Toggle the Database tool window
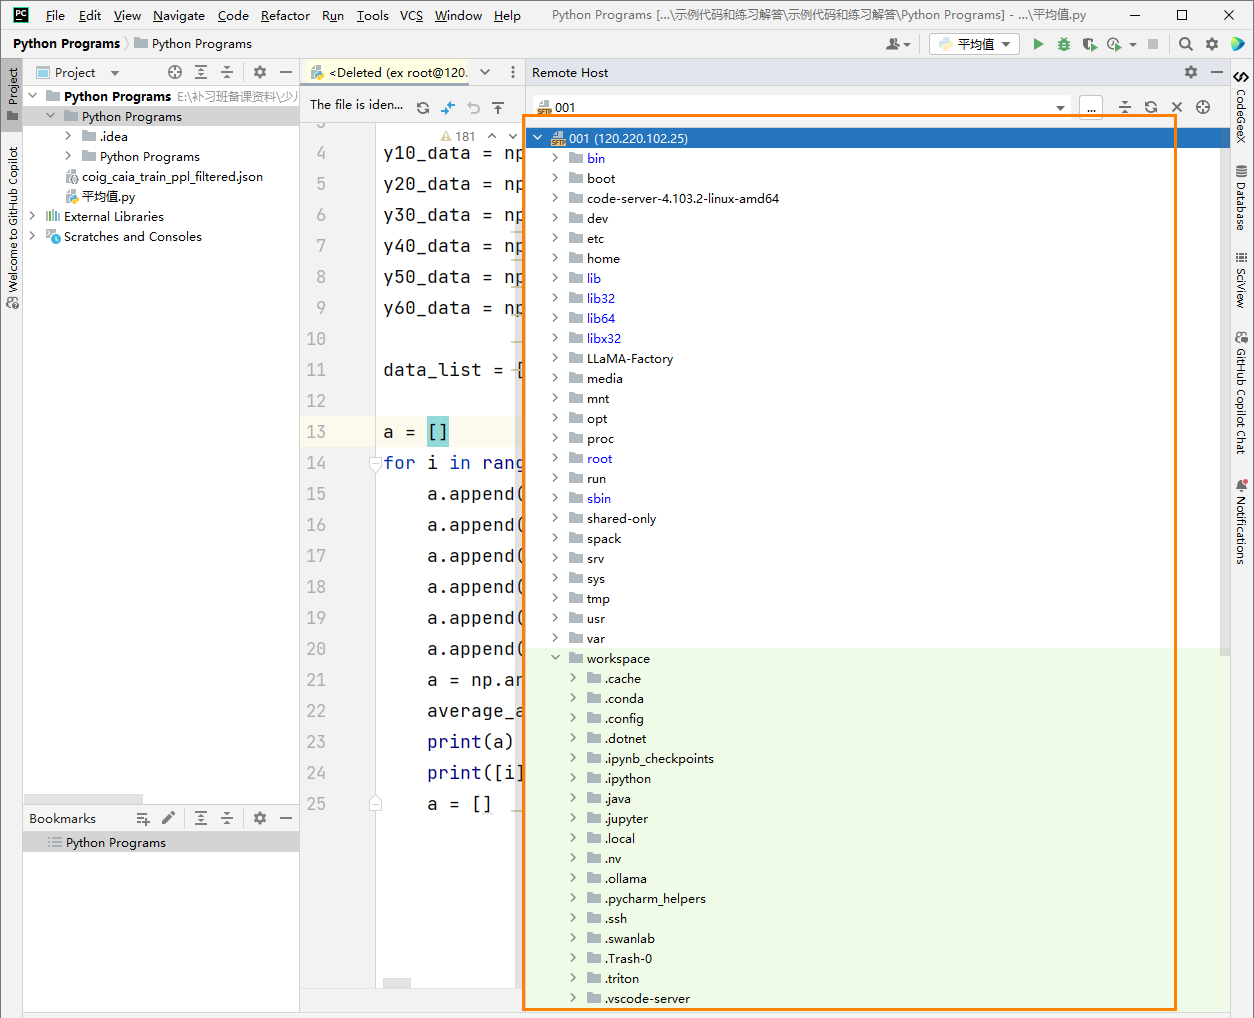The height and width of the screenshot is (1018, 1254). point(1241,198)
